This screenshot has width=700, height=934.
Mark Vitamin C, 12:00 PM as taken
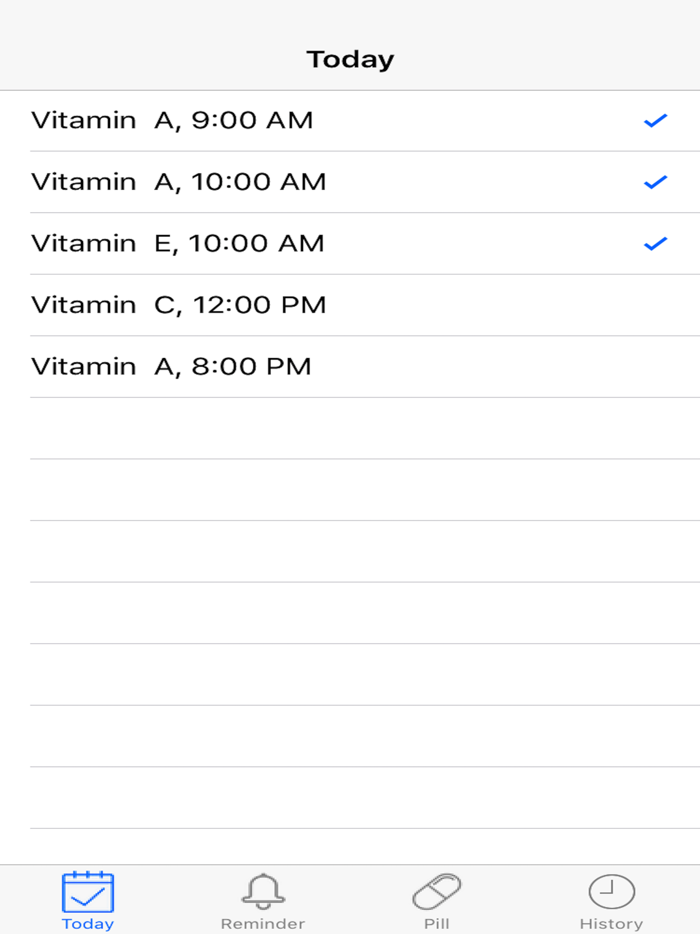(x=350, y=304)
